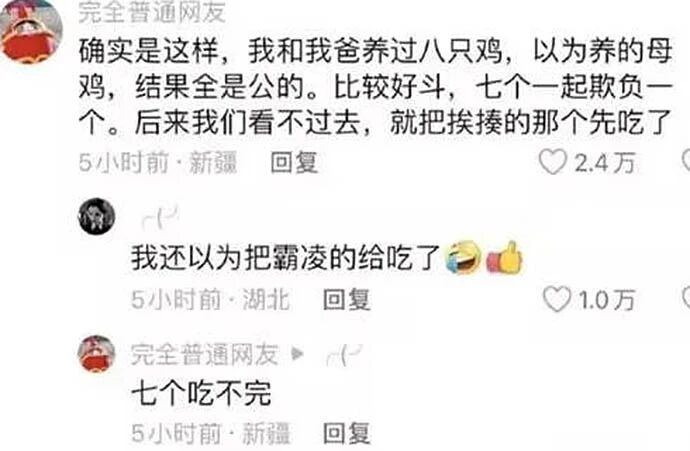Open the small 完全普通网友 avatar beside 七个吃不完
The height and width of the screenshot is (451, 690).
97,354
